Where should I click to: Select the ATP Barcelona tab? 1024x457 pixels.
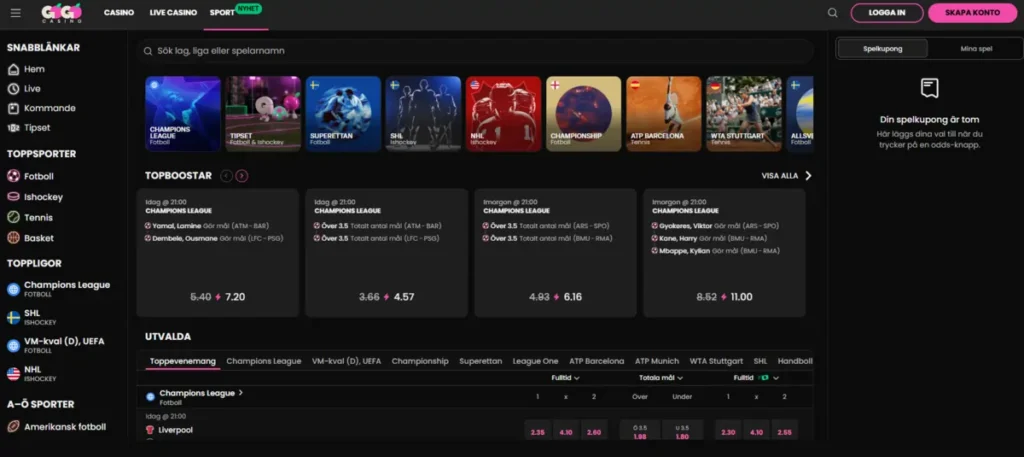596,361
